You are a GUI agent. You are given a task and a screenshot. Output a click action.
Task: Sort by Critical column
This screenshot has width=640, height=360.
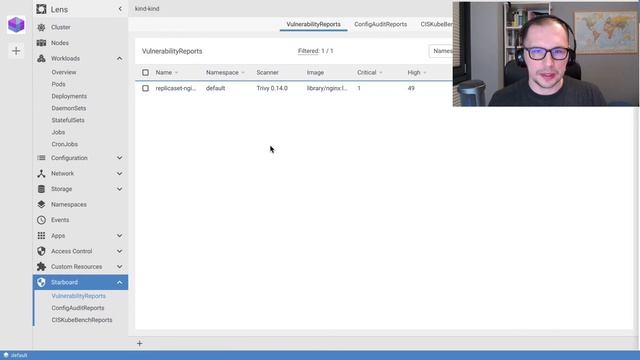[x=370, y=73]
